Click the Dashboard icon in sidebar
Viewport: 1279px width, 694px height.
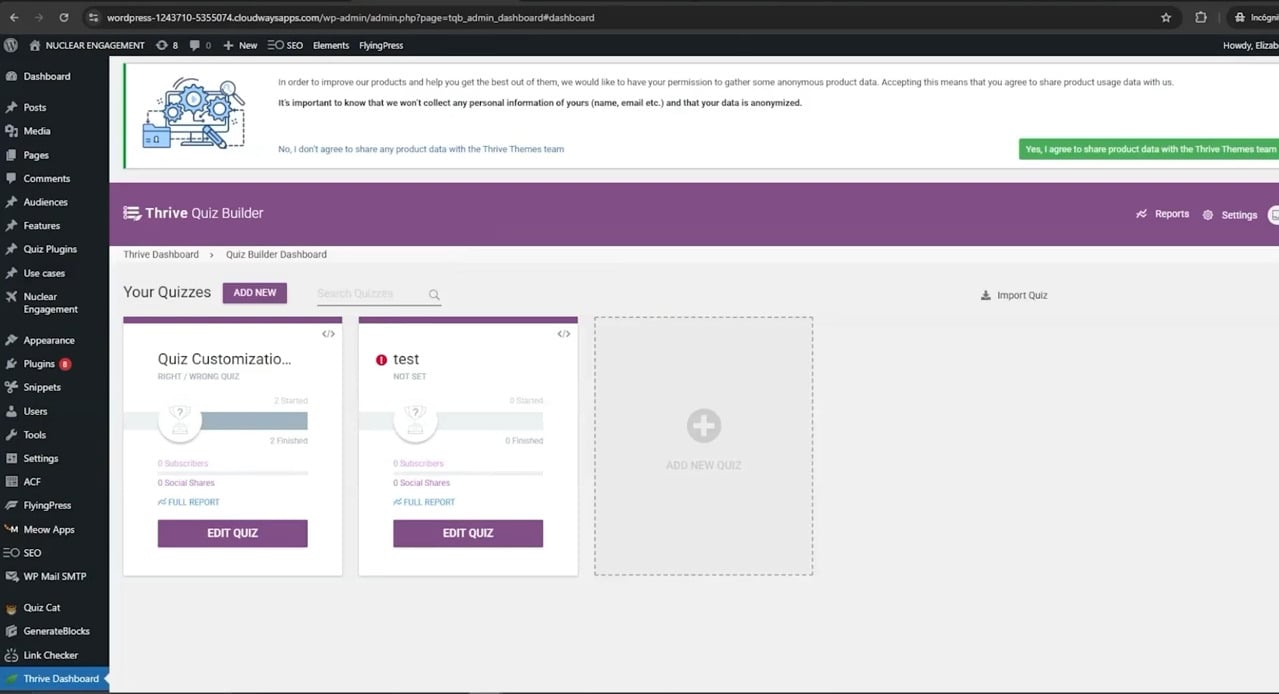(11, 76)
